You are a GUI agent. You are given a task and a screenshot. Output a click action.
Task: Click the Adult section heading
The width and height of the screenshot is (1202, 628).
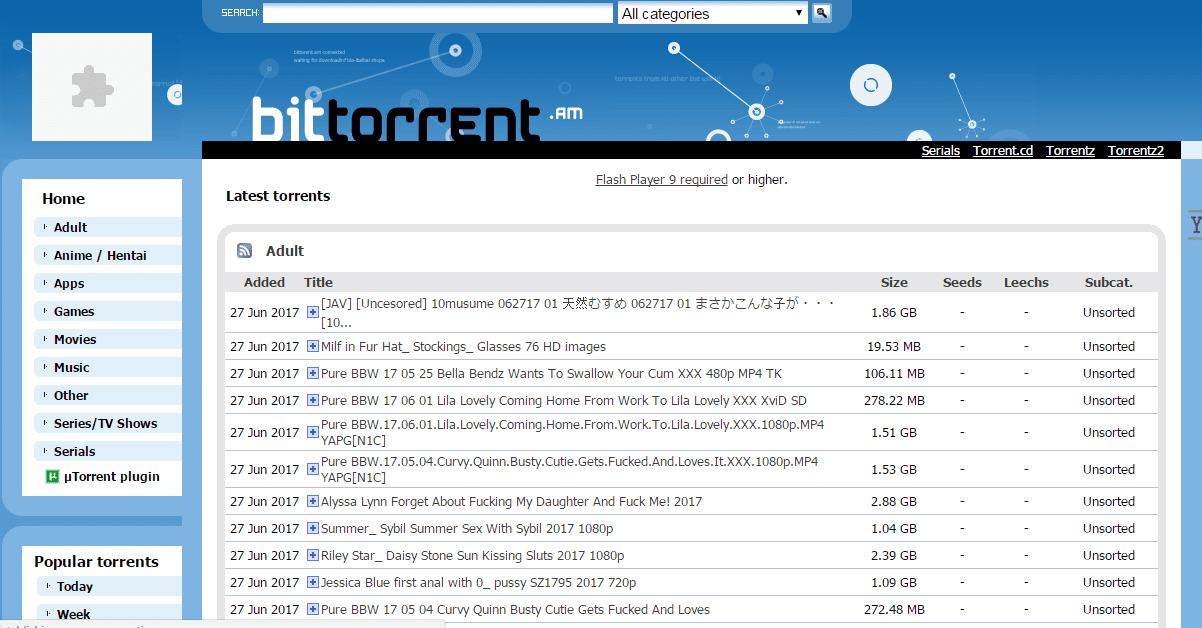pyautogui.click(x=285, y=251)
